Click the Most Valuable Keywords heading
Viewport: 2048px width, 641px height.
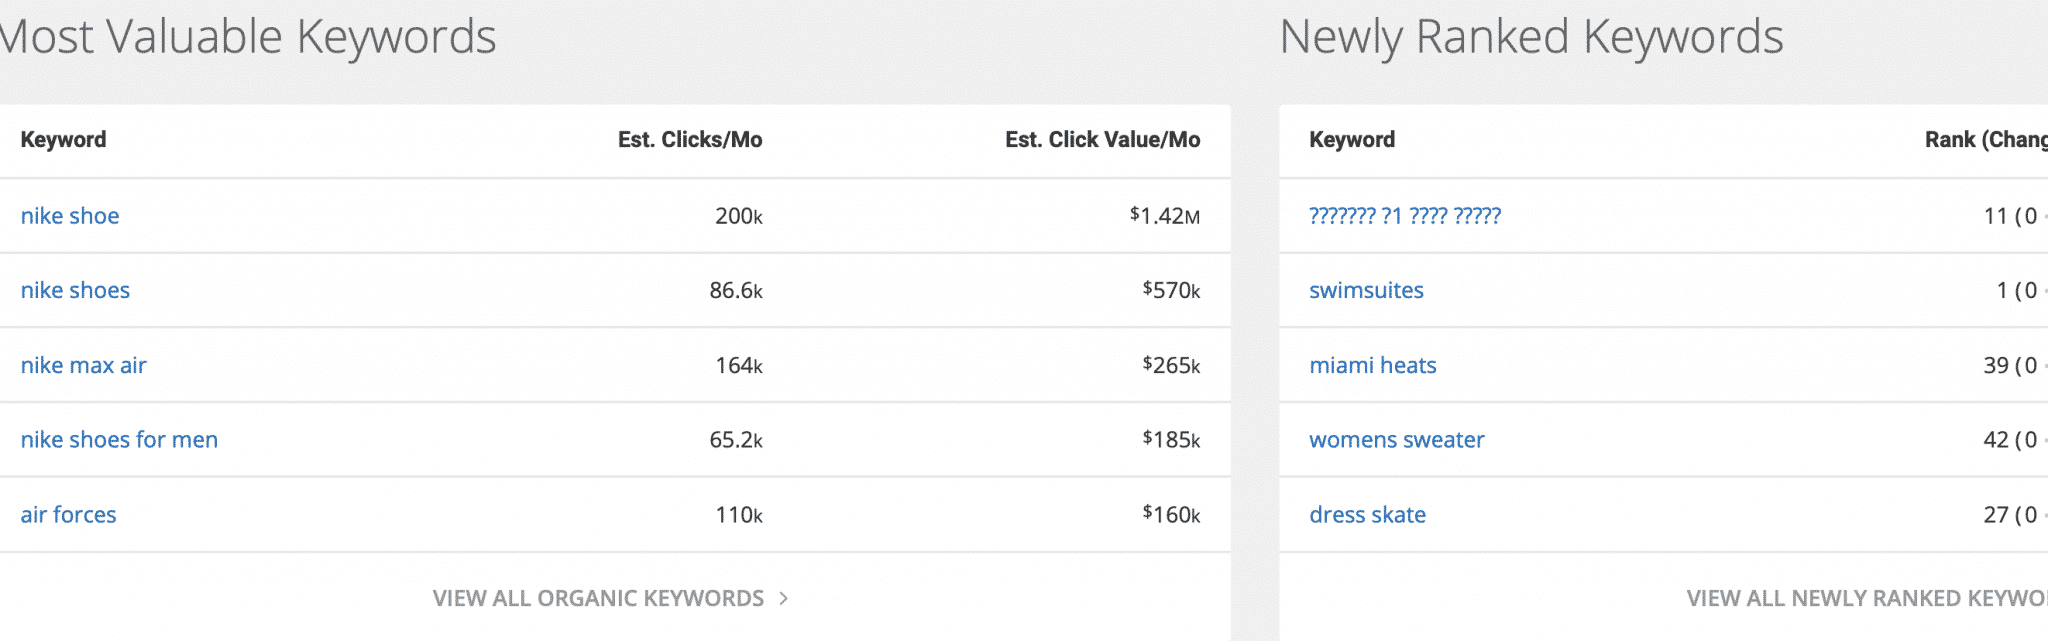pyautogui.click(x=248, y=38)
